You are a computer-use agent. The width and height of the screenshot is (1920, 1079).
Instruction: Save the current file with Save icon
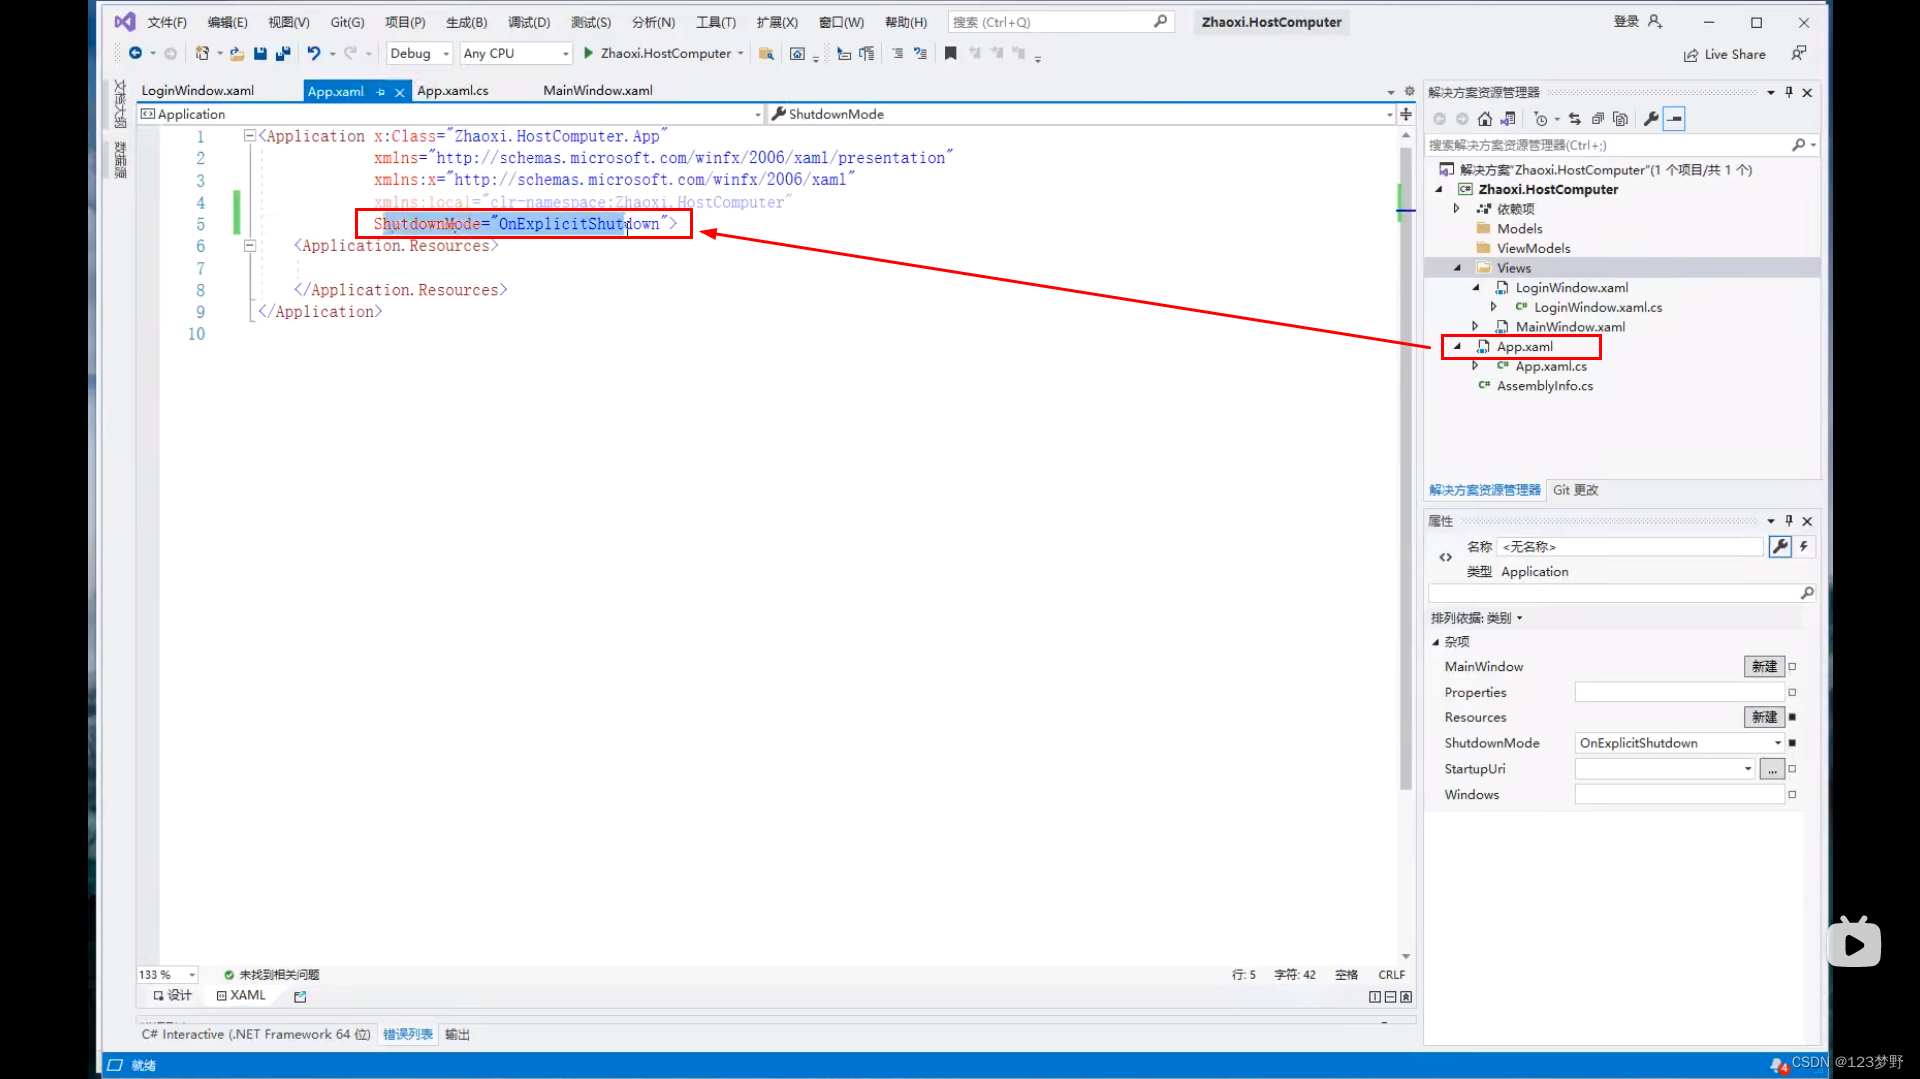260,53
